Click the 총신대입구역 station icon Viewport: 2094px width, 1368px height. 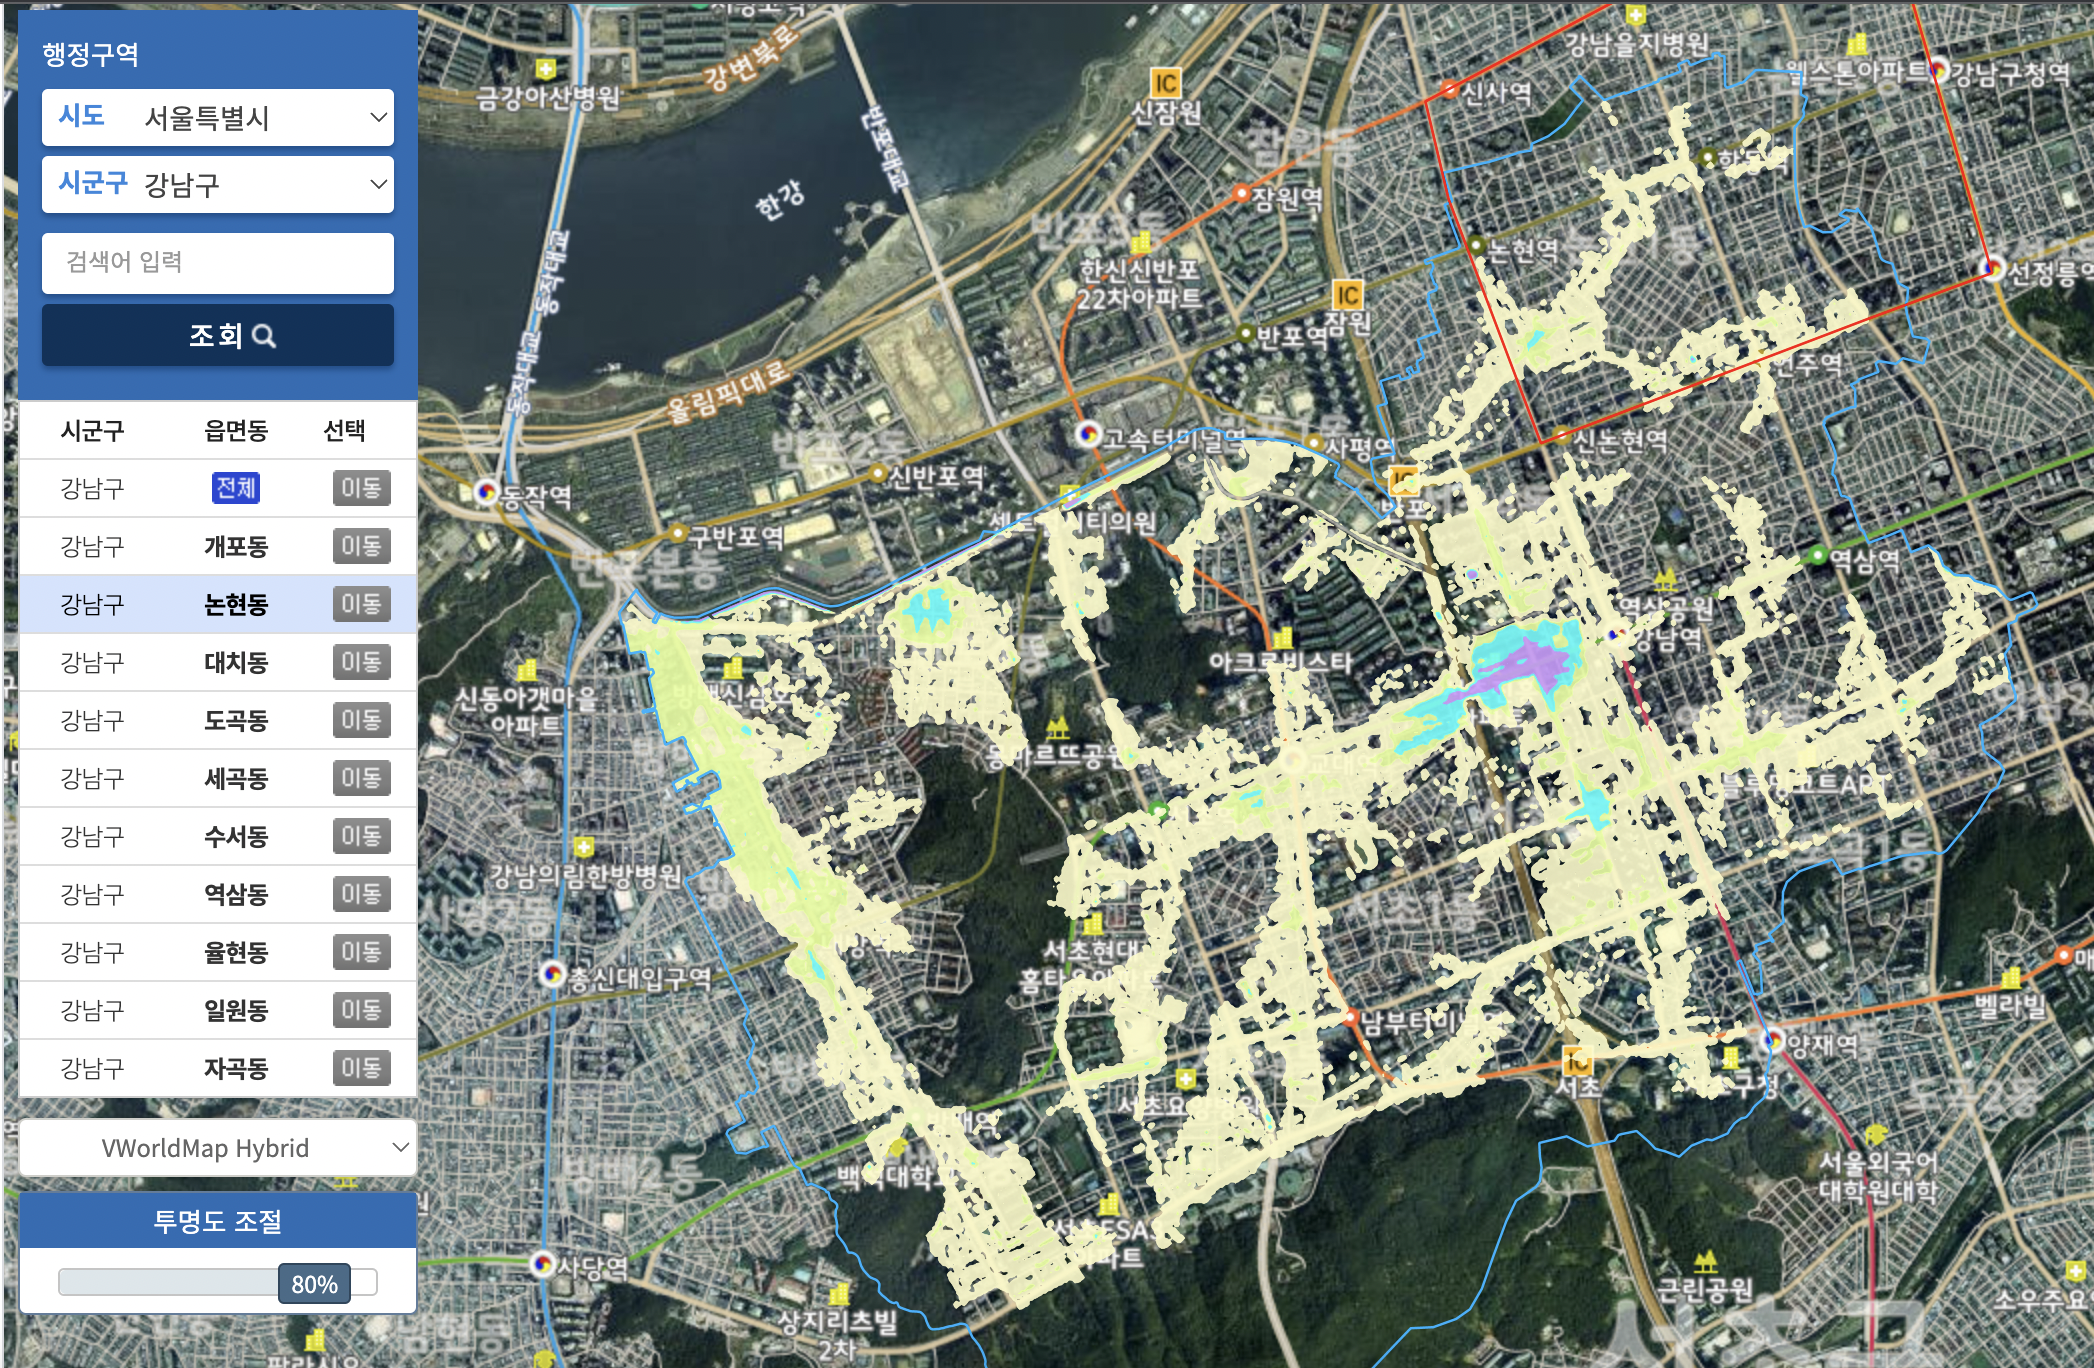pyautogui.click(x=552, y=973)
